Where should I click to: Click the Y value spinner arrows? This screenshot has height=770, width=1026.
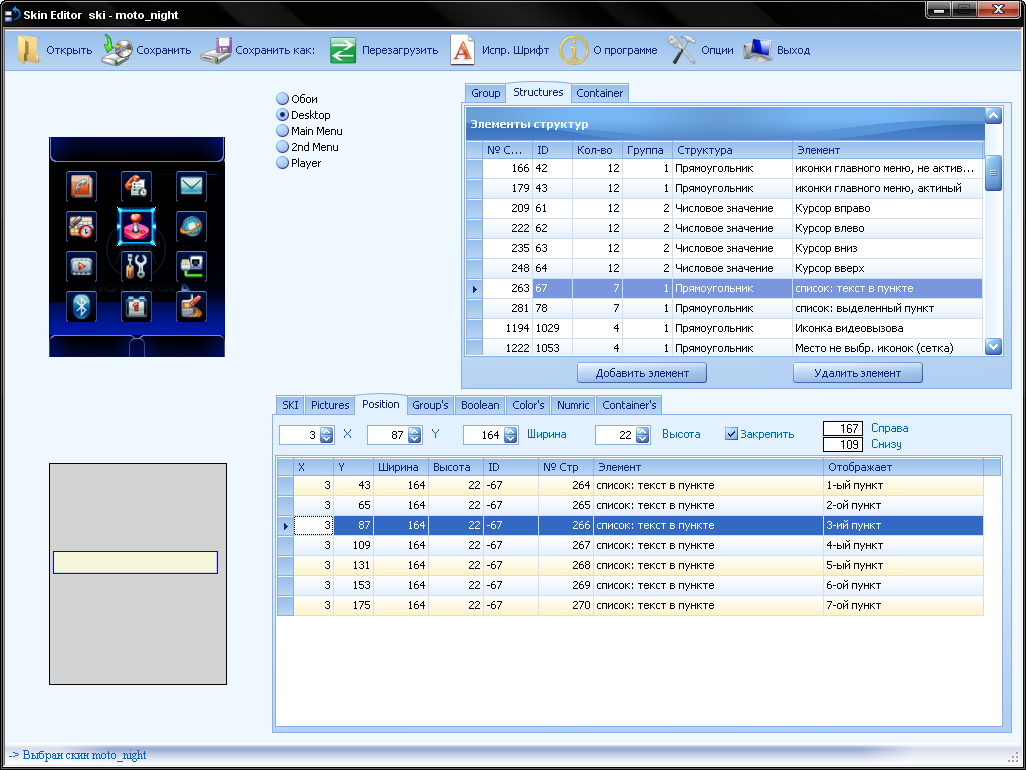pos(414,435)
